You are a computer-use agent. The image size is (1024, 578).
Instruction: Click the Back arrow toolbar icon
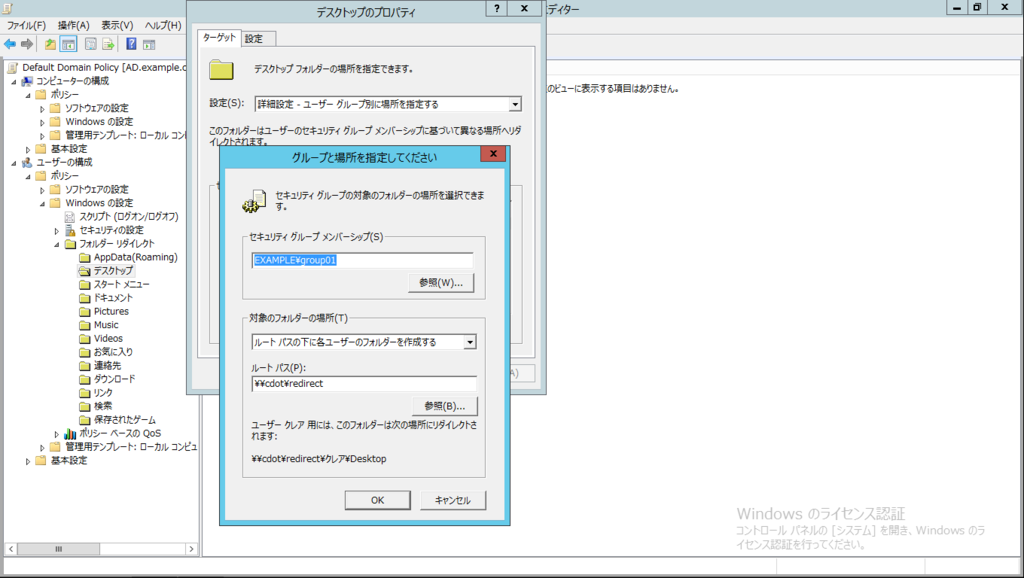click(x=10, y=44)
